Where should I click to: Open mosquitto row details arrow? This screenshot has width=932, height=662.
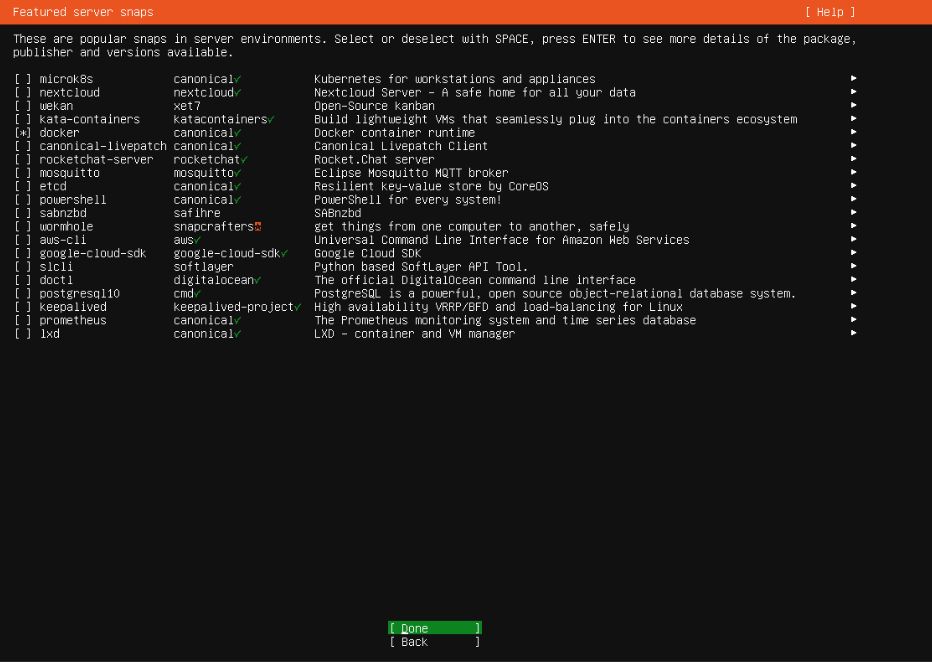point(854,172)
